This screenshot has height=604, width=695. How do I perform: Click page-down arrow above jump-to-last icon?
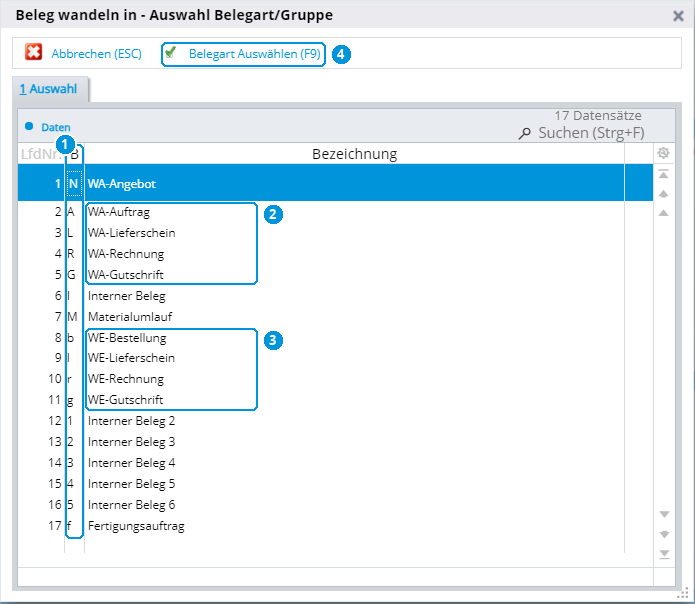click(x=664, y=534)
